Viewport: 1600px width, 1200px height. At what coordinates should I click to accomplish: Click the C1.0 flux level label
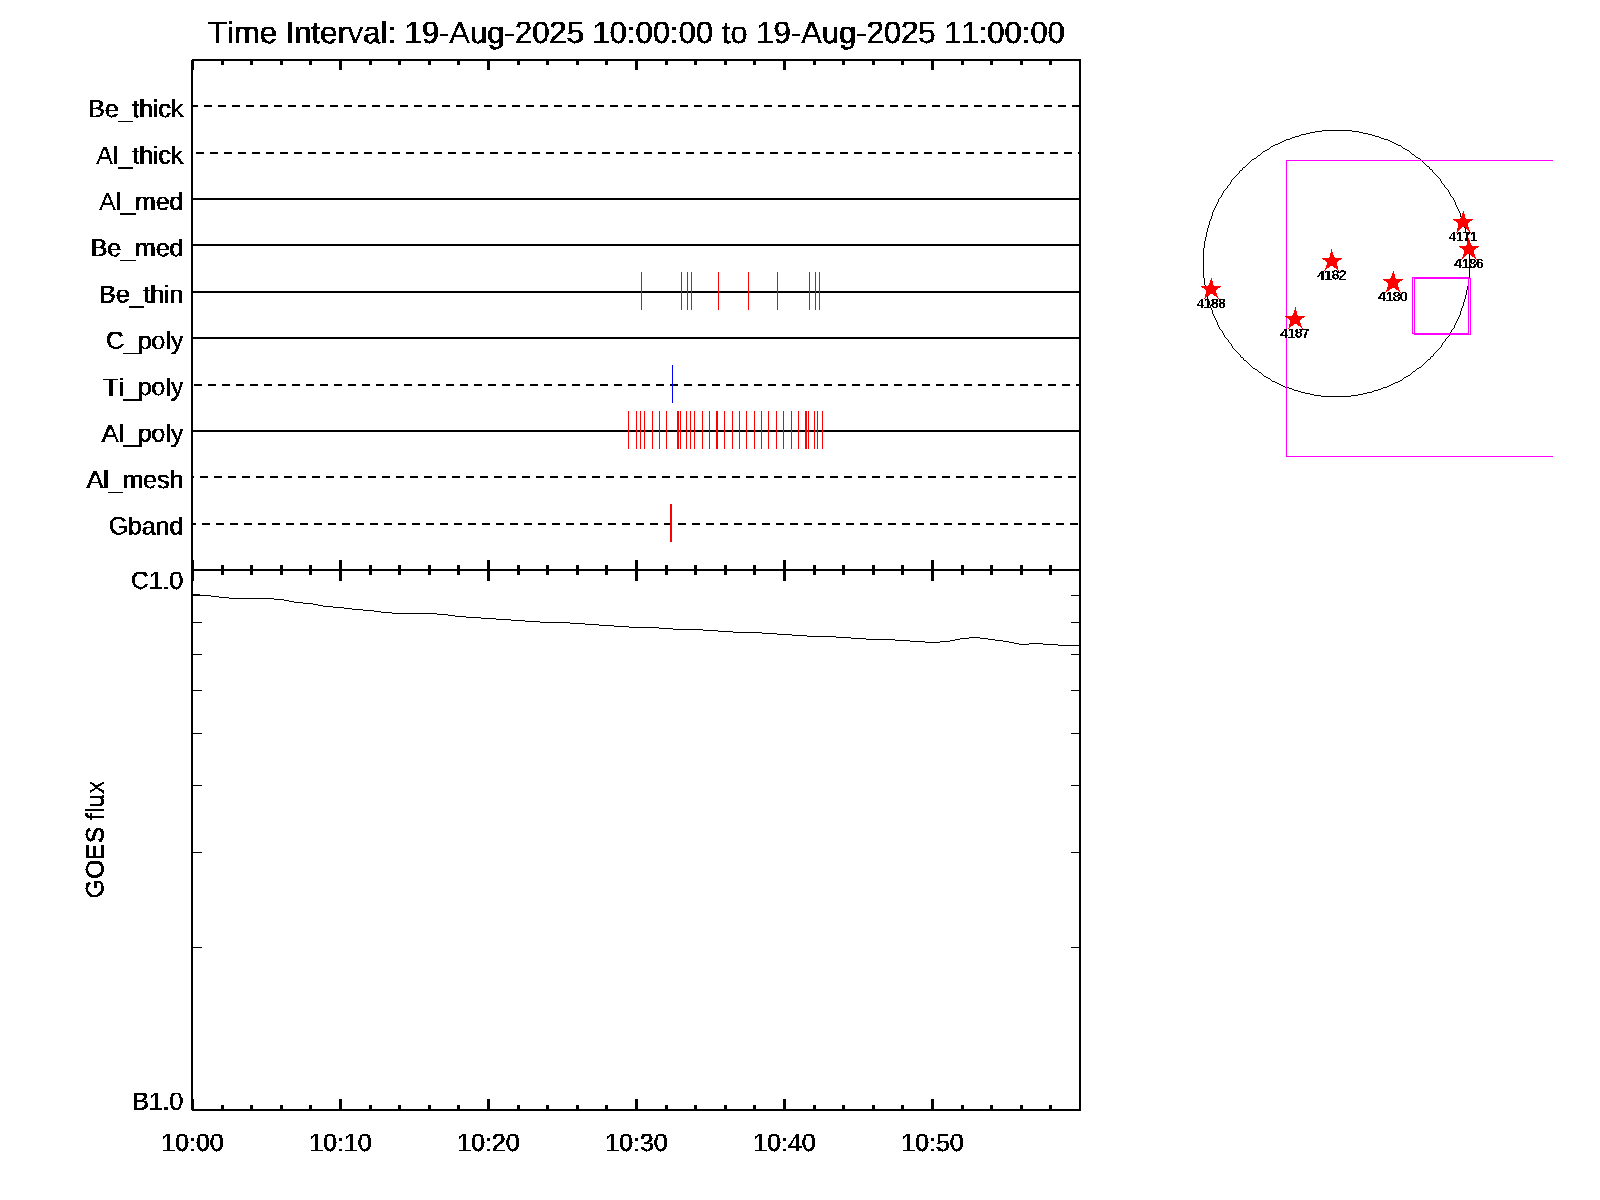pyautogui.click(x=157, y=581)
